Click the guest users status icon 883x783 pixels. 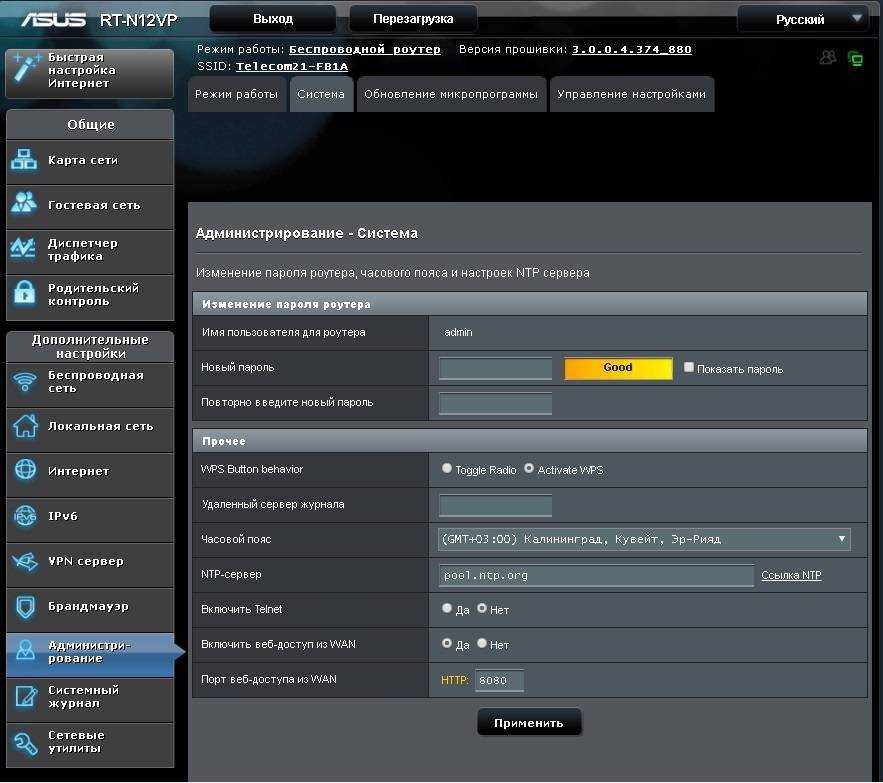828,57
